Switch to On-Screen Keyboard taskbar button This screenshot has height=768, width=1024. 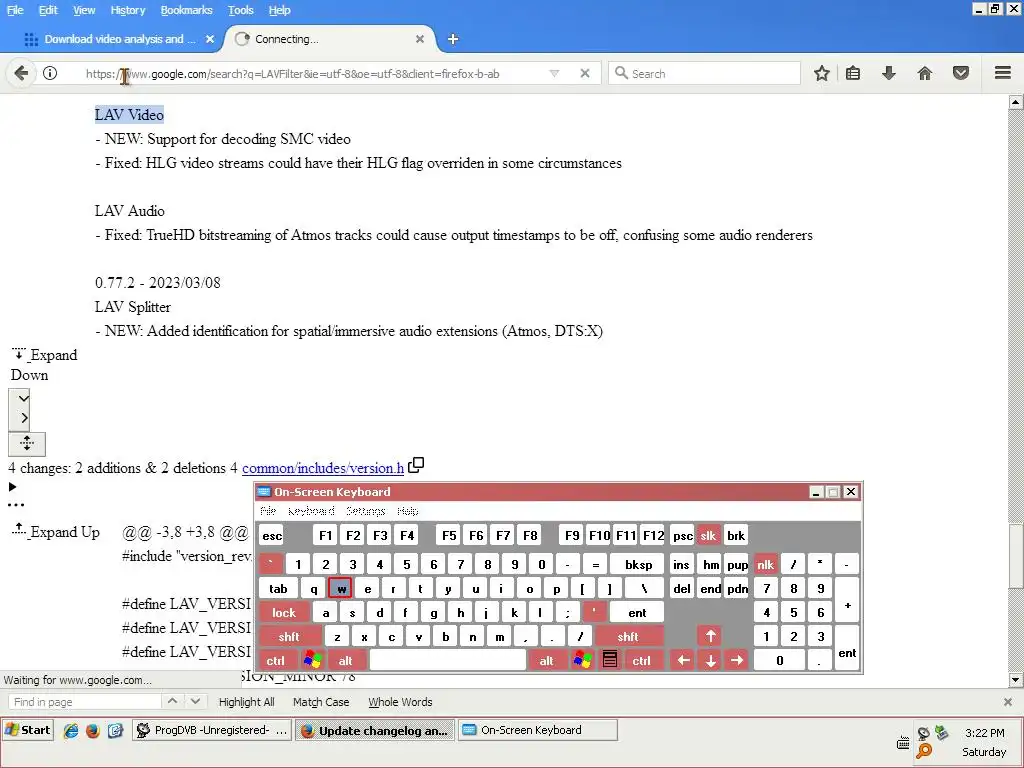point(537,729)
